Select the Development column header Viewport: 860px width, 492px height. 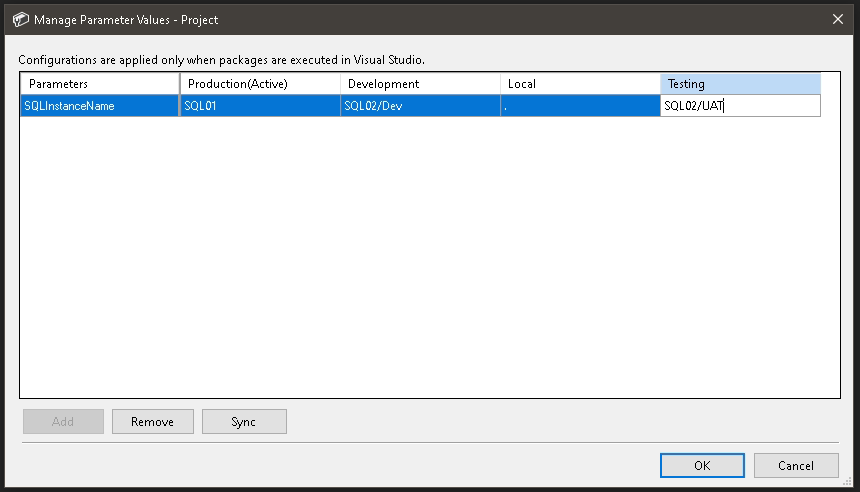420,84
